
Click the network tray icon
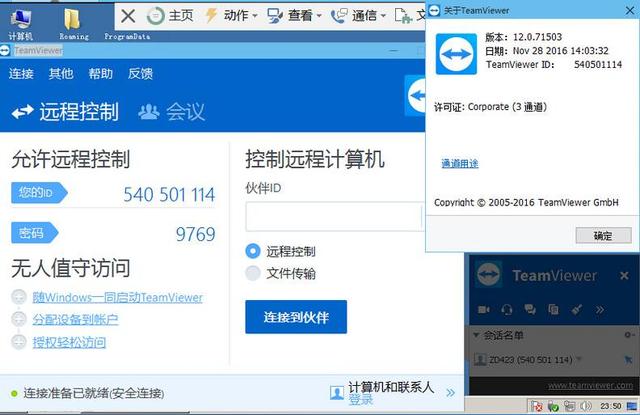(569, 406)
